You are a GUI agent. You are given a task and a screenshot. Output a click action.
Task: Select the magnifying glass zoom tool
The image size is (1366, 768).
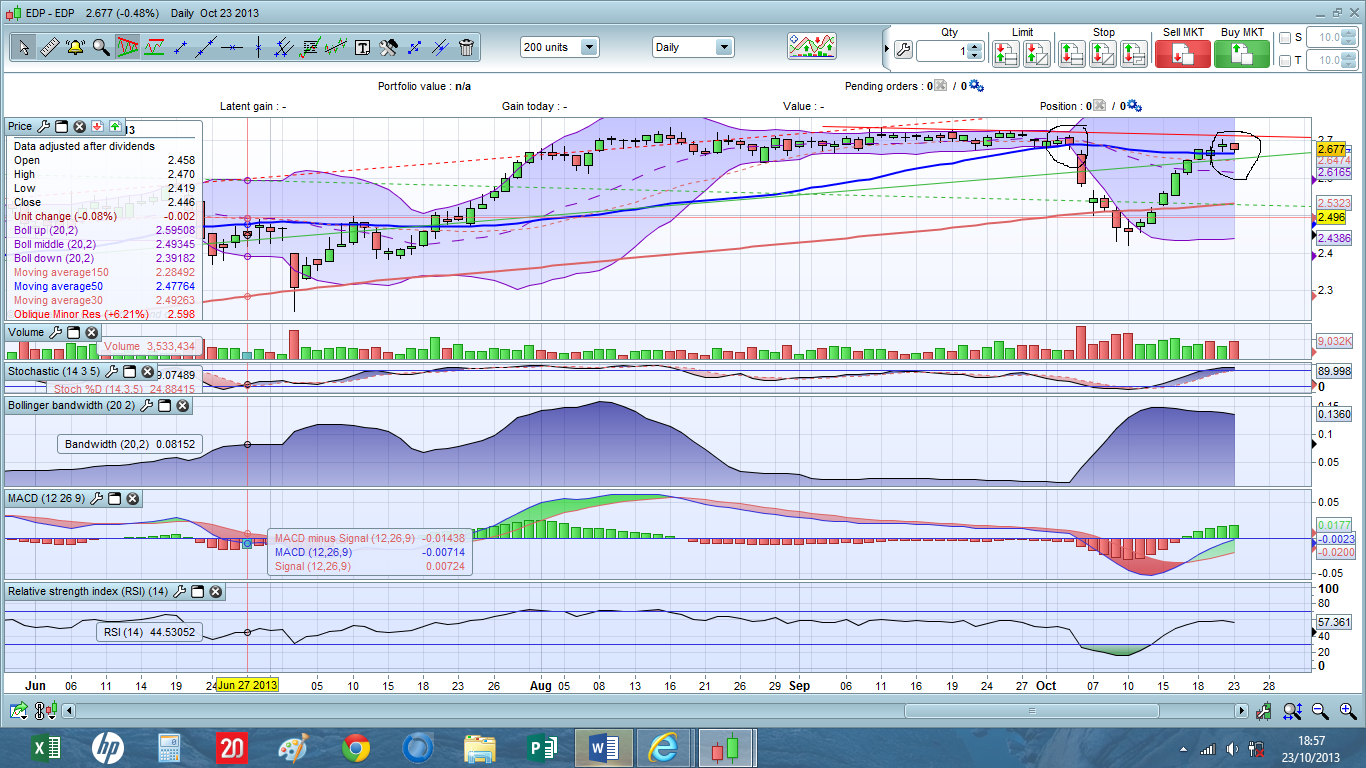pyautogui.click(x=101, y=47)
